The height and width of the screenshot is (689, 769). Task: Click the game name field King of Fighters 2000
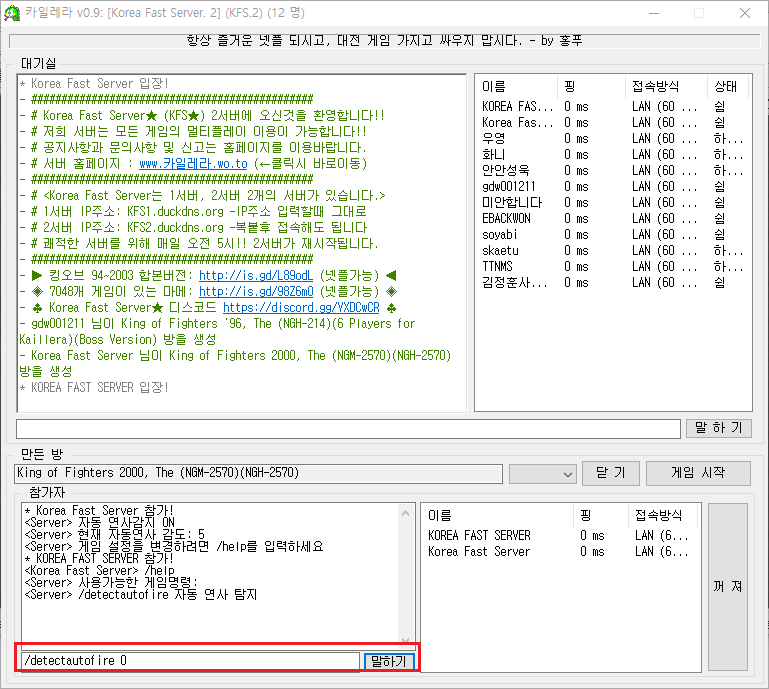pyautogui.click(x=258, y=473)
